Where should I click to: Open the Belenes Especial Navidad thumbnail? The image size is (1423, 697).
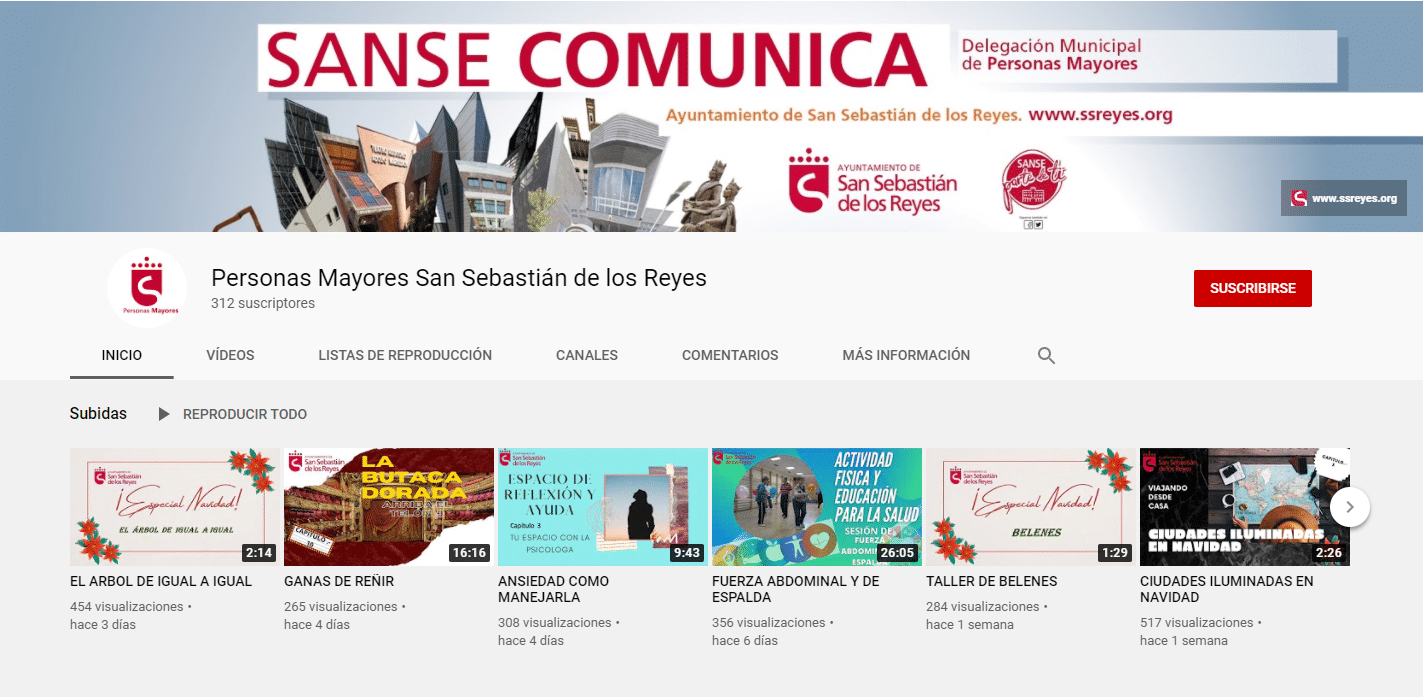coord(1031,507)
